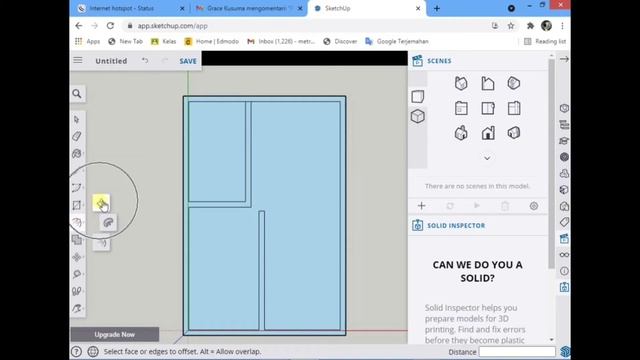Undo the last action
The height and width of the screenshot is (360, 640).
pos(145,60)
